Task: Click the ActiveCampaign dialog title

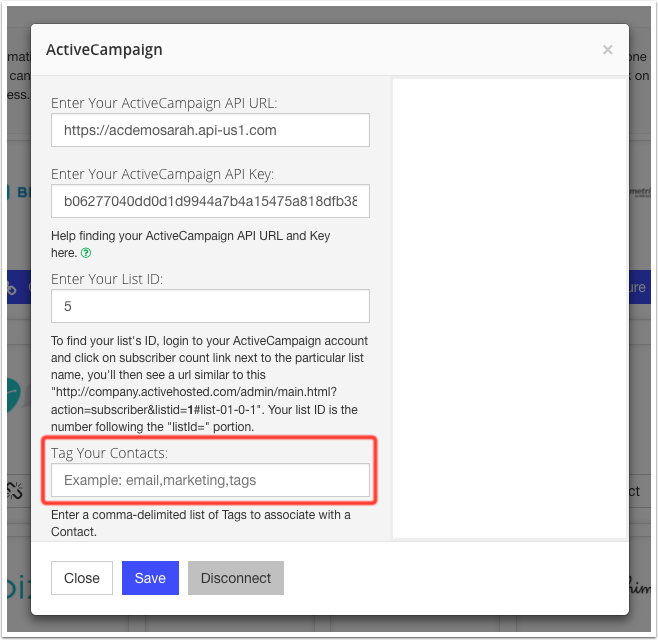Action: point(104,50)
